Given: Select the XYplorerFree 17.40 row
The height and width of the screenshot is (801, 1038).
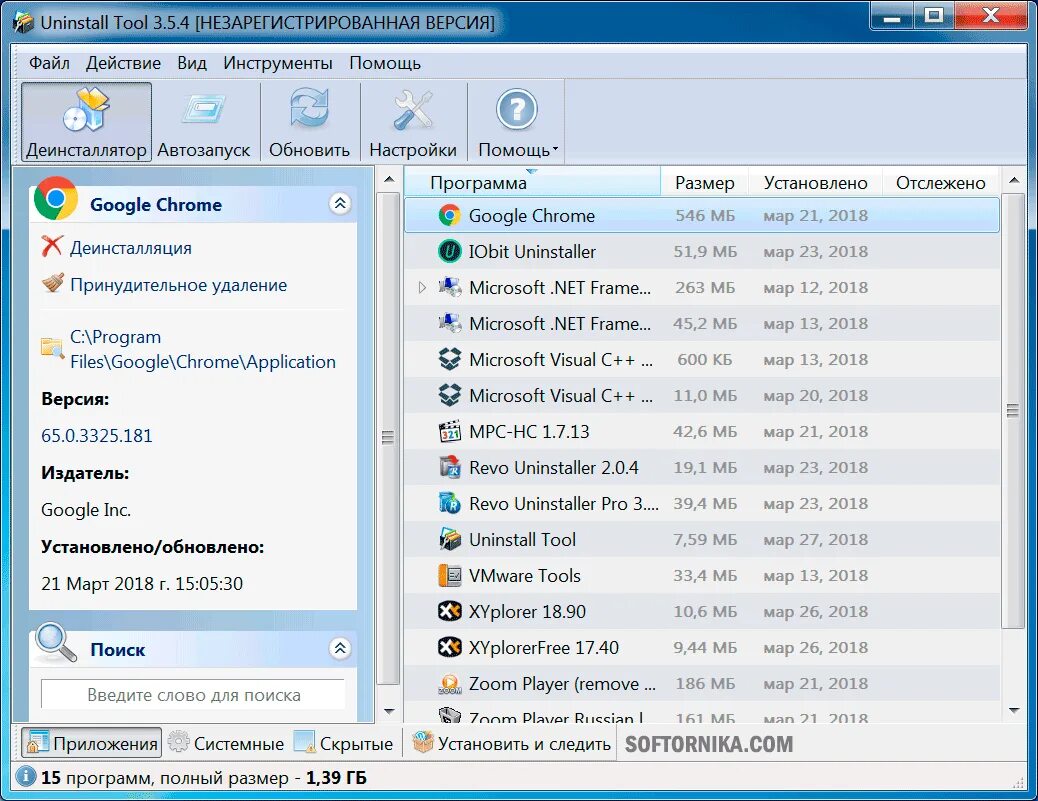Looking at the screenshot, I should [x=702, y=647].
